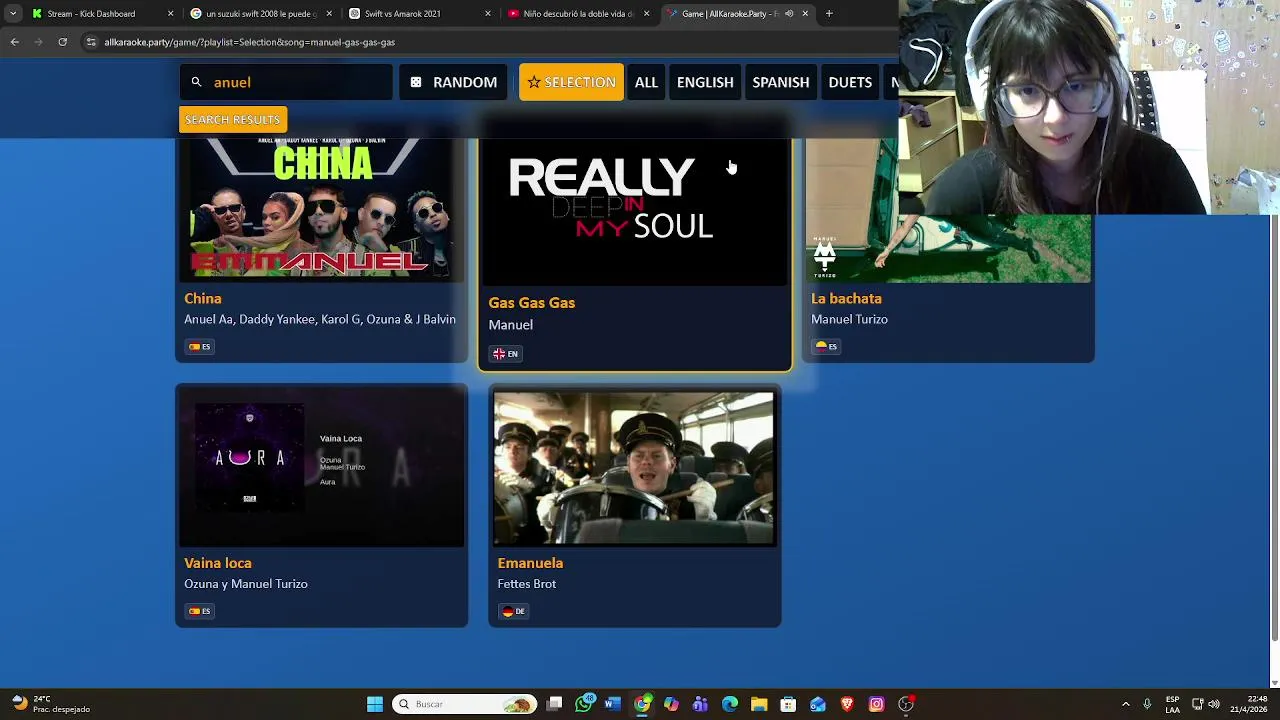Click the song search field containing anuel
Screen dimensions: 1280x720
(x=287, y=82)
